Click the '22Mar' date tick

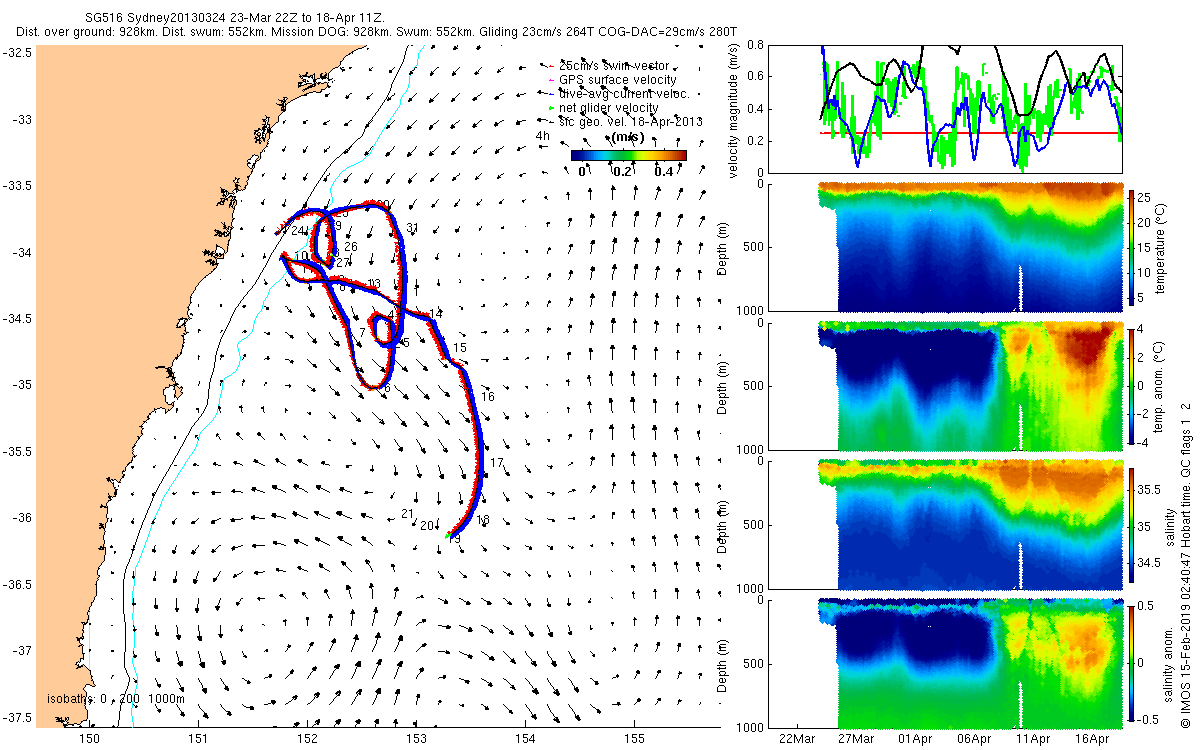click(x=797, y=740)
